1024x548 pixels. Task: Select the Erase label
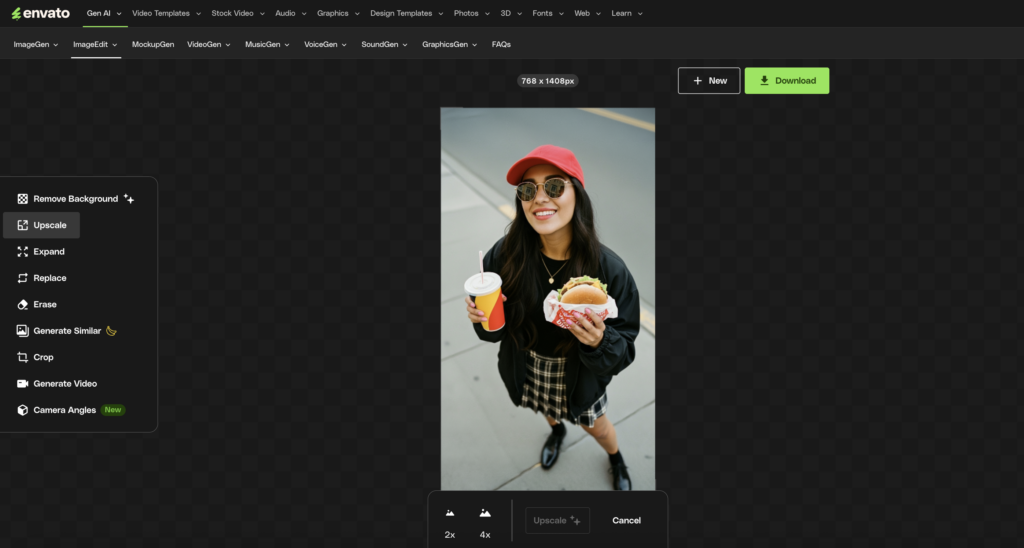(x=45, y=304)
